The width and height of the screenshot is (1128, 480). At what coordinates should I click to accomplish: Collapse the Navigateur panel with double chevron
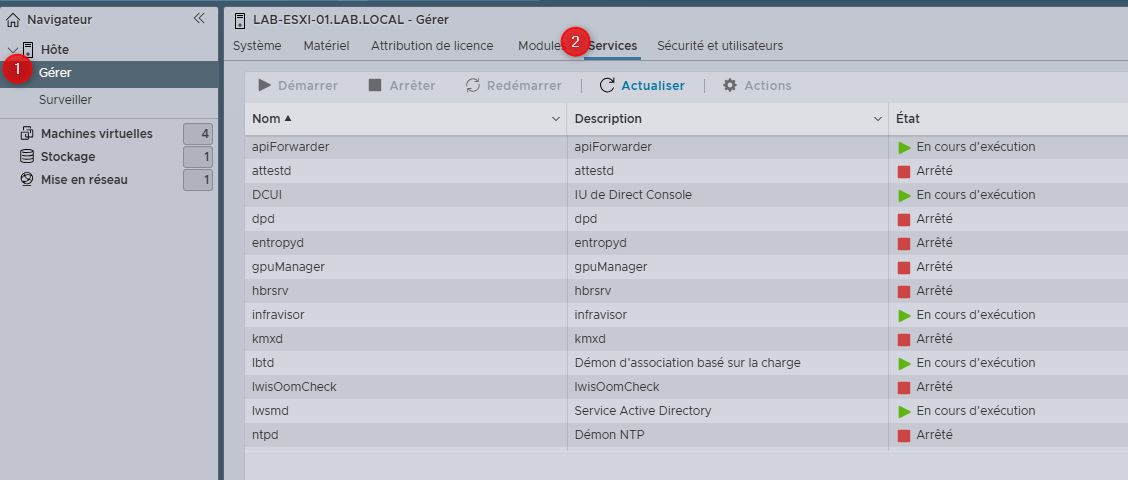tap(199, 18)
